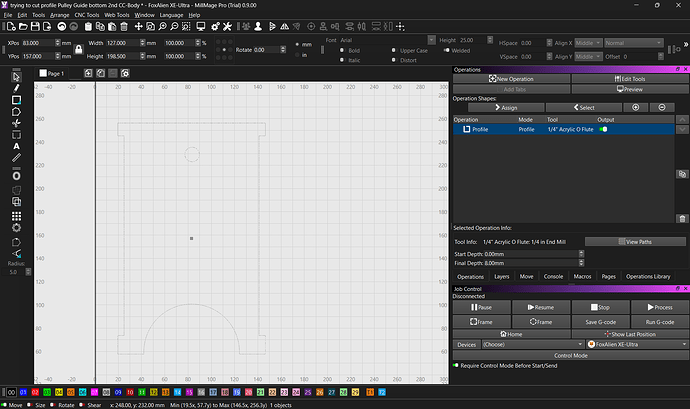Click the undo arrow icon
Viewport: 690px width, 409px height.
[x=62, y=26]
